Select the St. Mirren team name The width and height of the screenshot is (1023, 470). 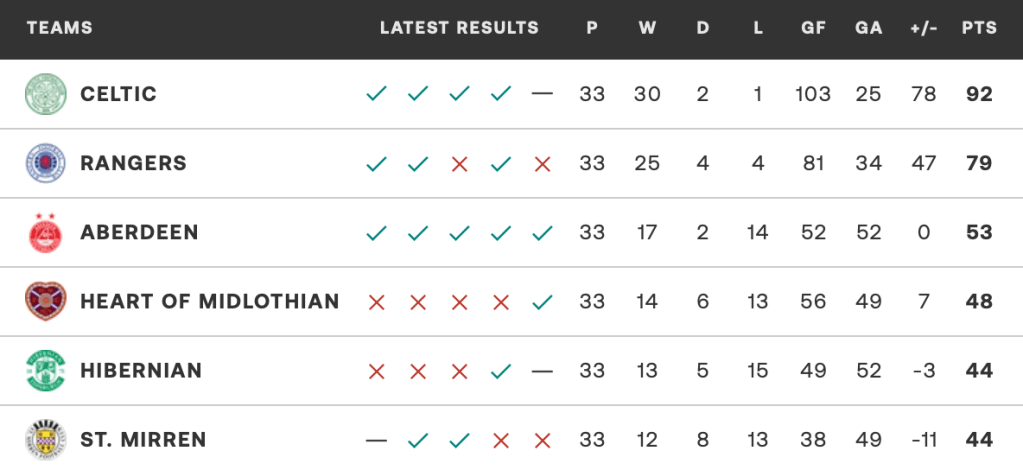tap(143, 439)
